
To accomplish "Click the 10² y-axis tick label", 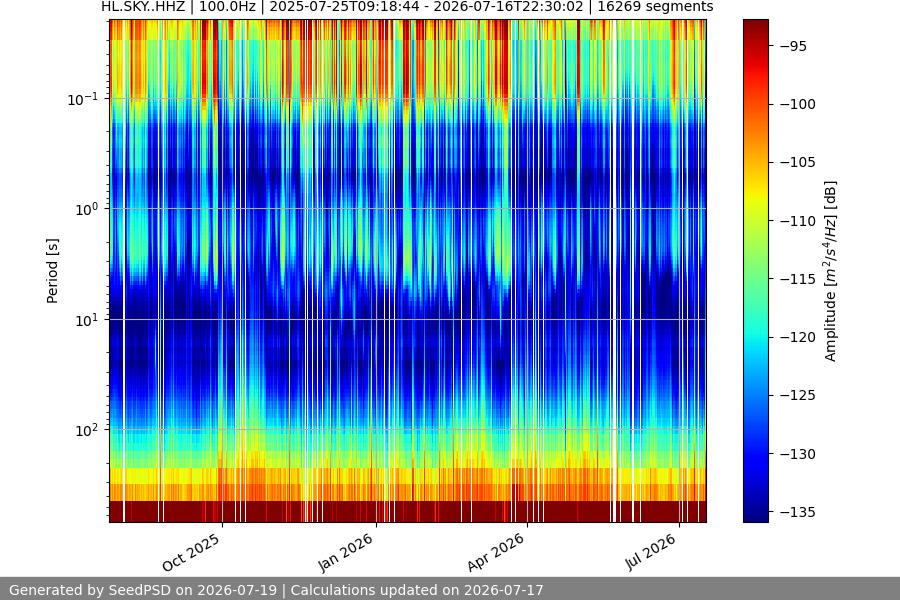I will click(87, 430).
